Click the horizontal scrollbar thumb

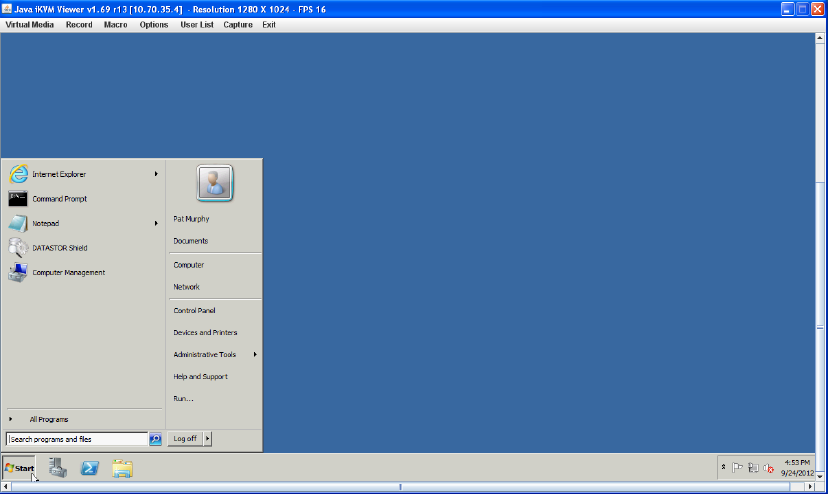click(x=401, y=487)
